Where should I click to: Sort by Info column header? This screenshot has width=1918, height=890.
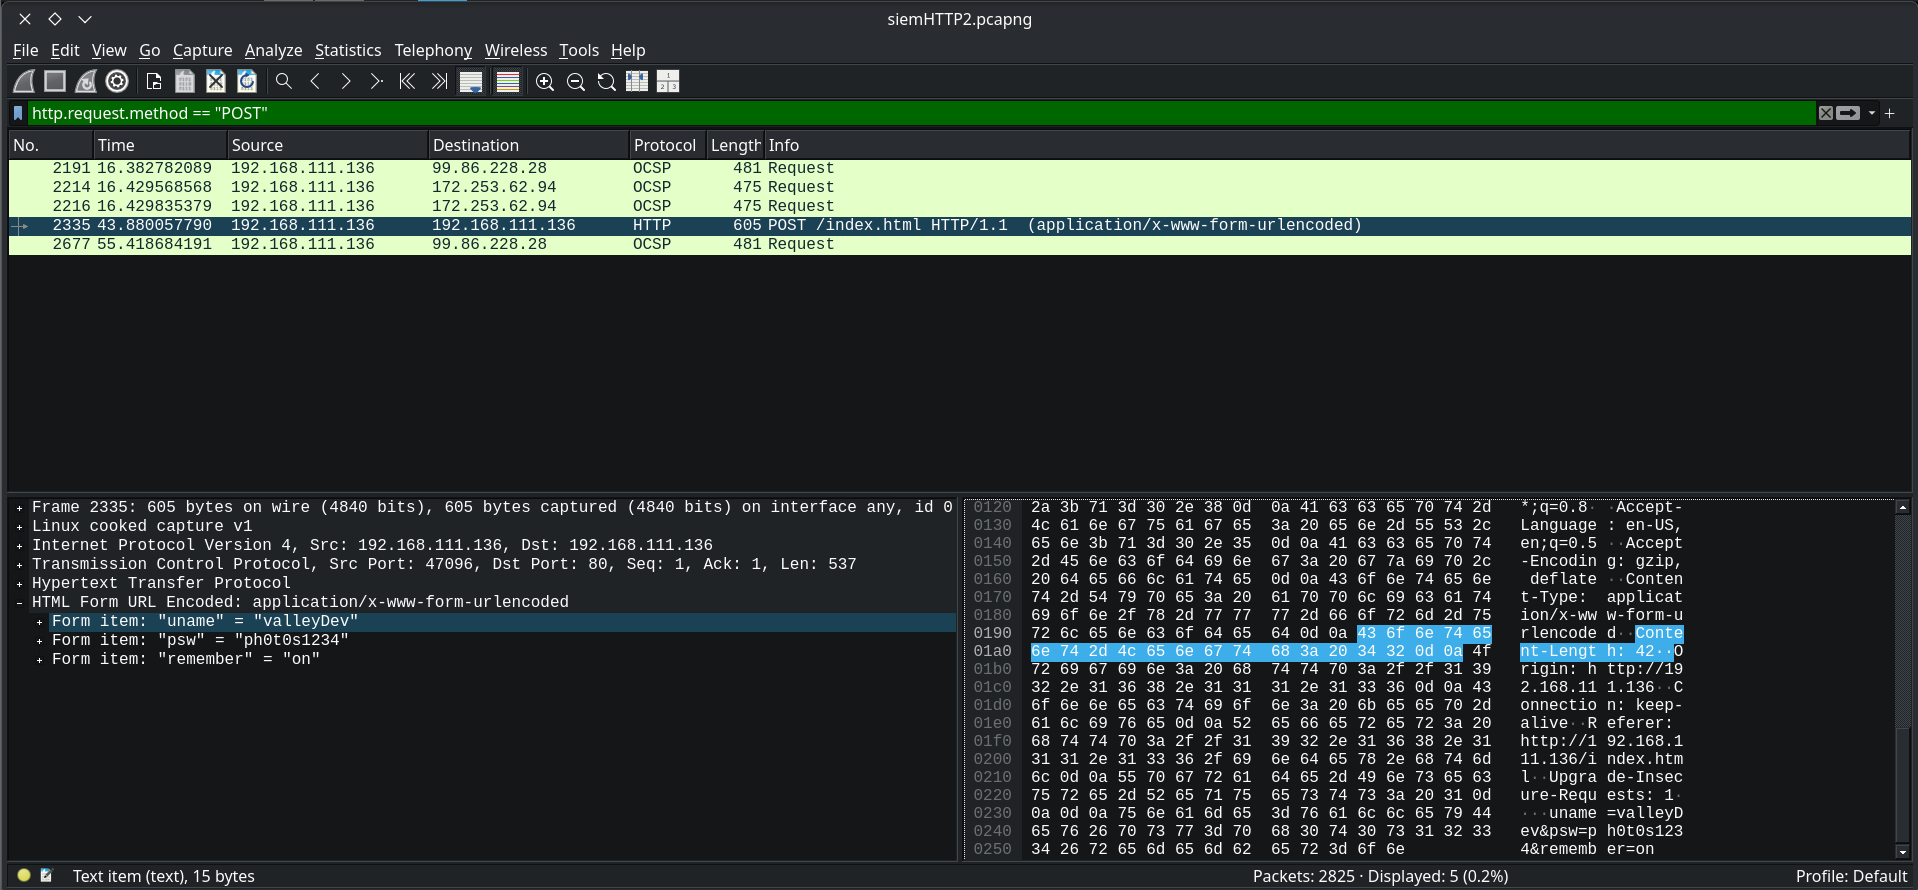tap(1337, 145)
